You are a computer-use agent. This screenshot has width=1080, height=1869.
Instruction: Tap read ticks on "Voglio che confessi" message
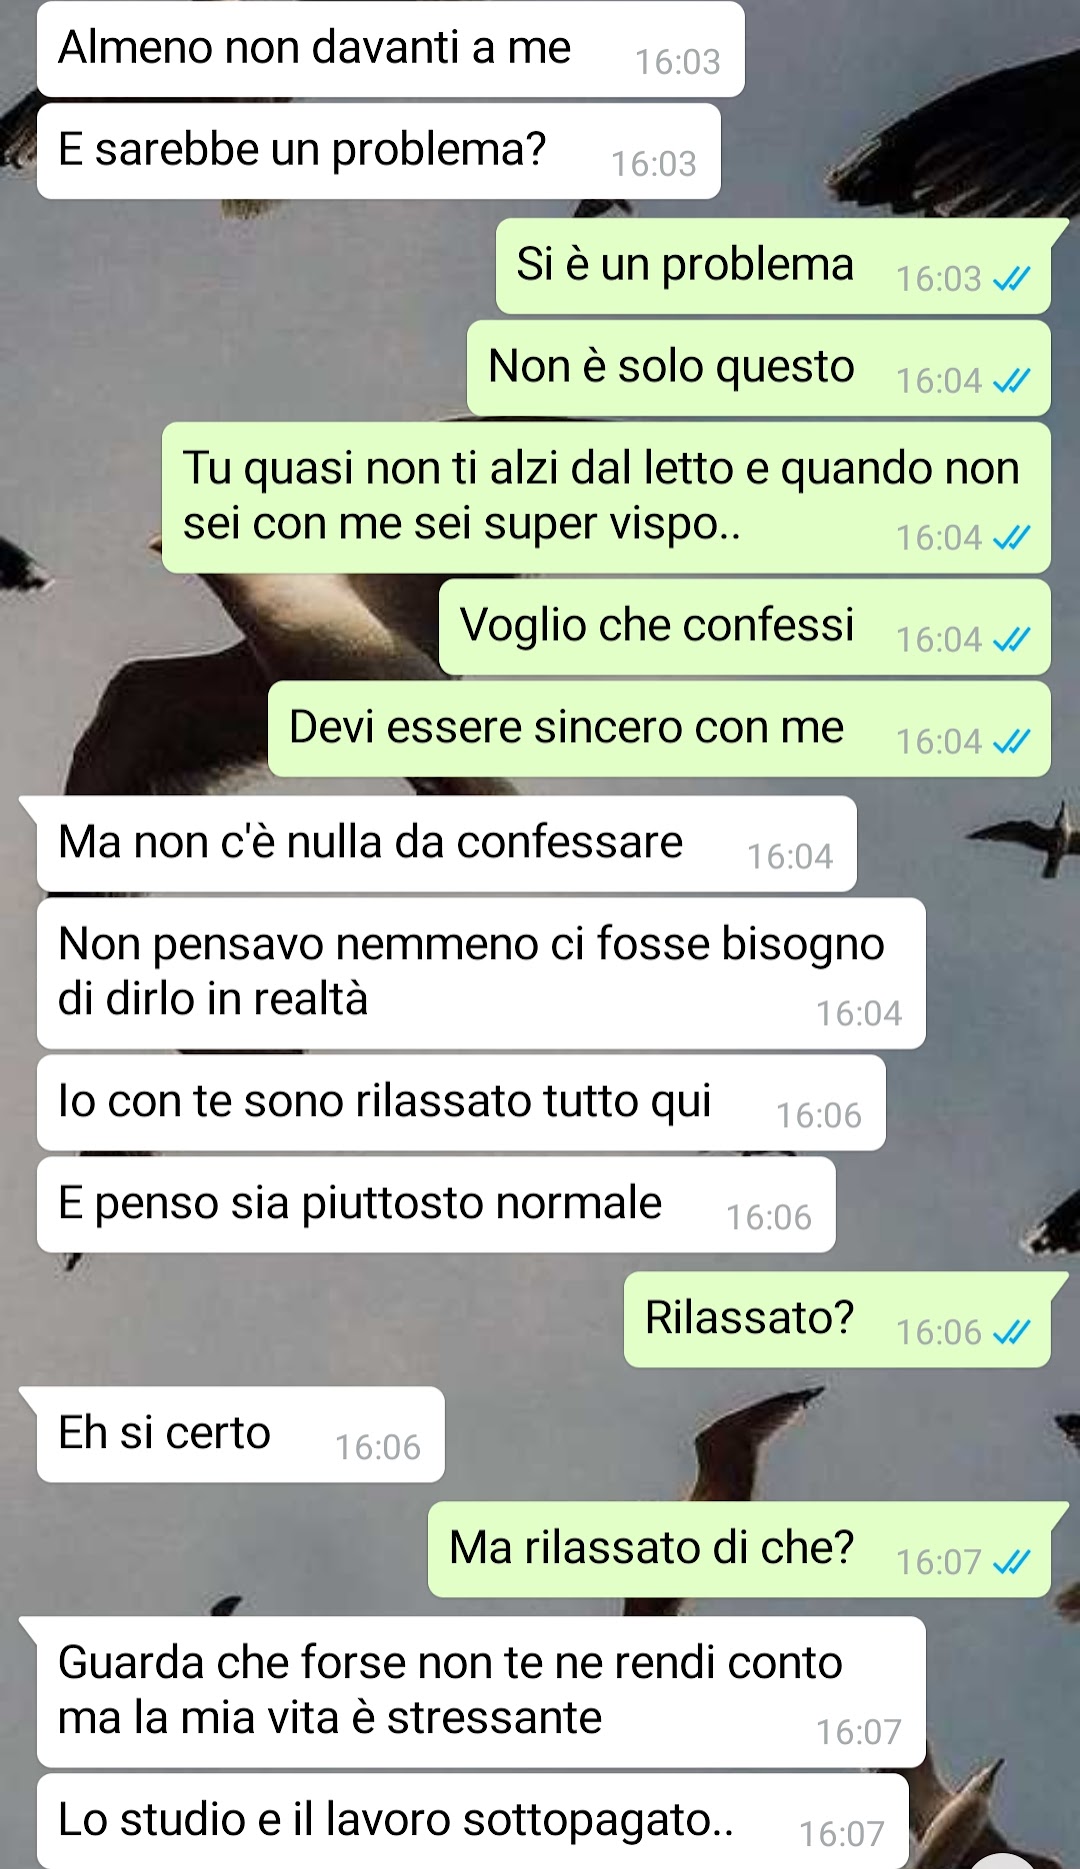pyautogui.click(x=1011, y=640)
